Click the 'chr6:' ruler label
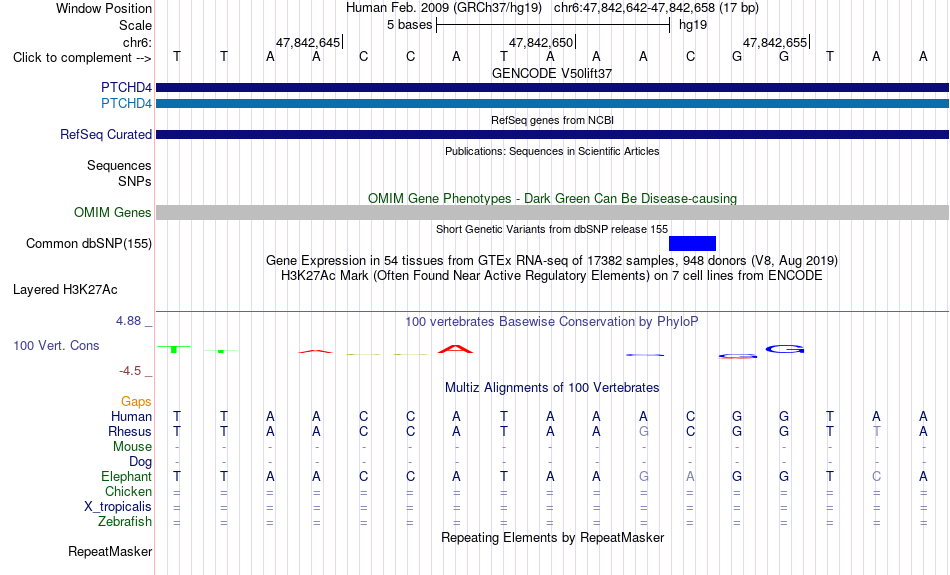Screen dimensions: 950x575 coord(137,42)
